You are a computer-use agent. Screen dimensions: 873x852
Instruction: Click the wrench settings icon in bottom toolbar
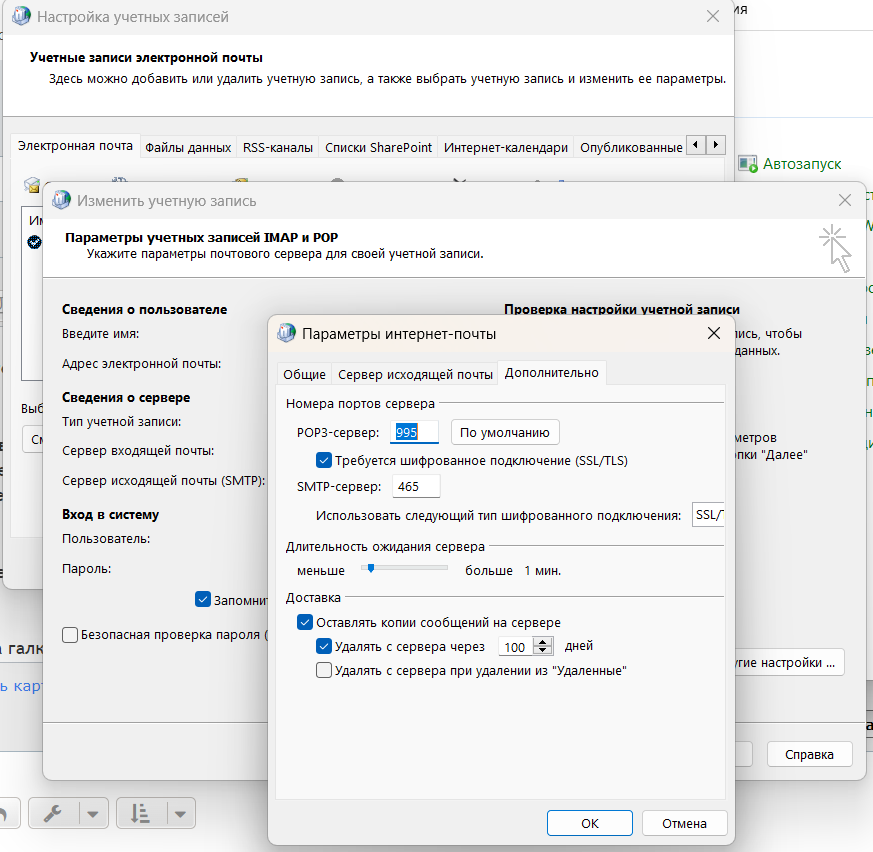tap(53, 814)
